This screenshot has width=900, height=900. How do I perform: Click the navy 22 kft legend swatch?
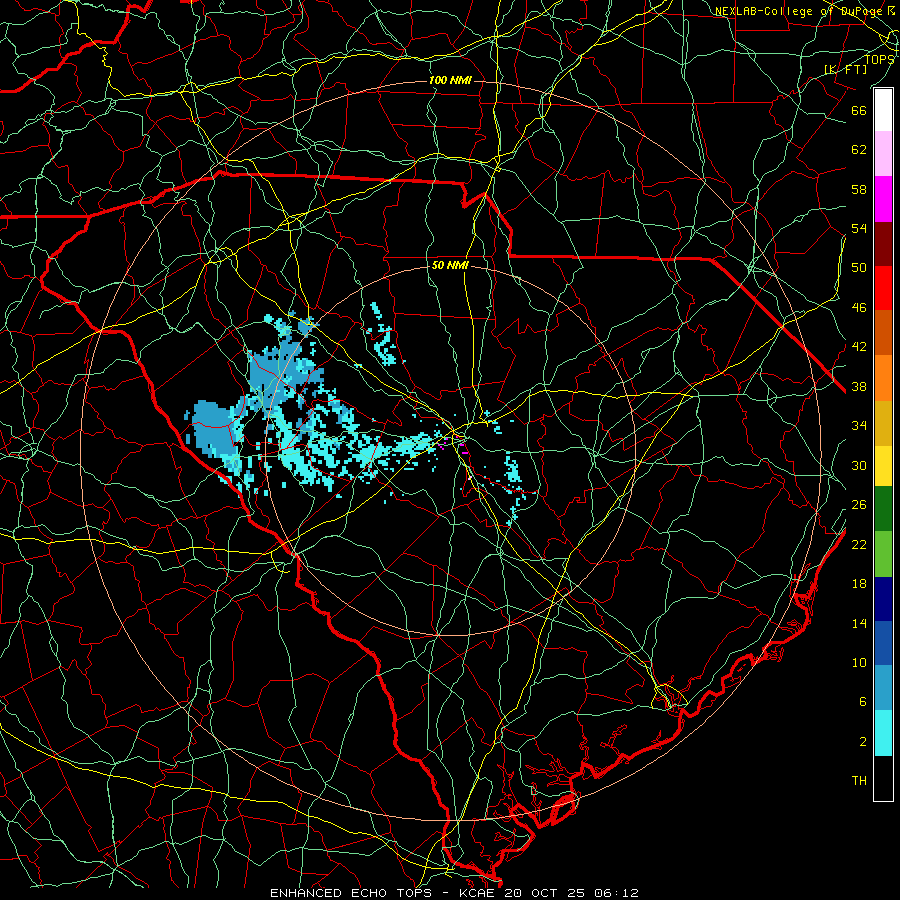(883, 599)
